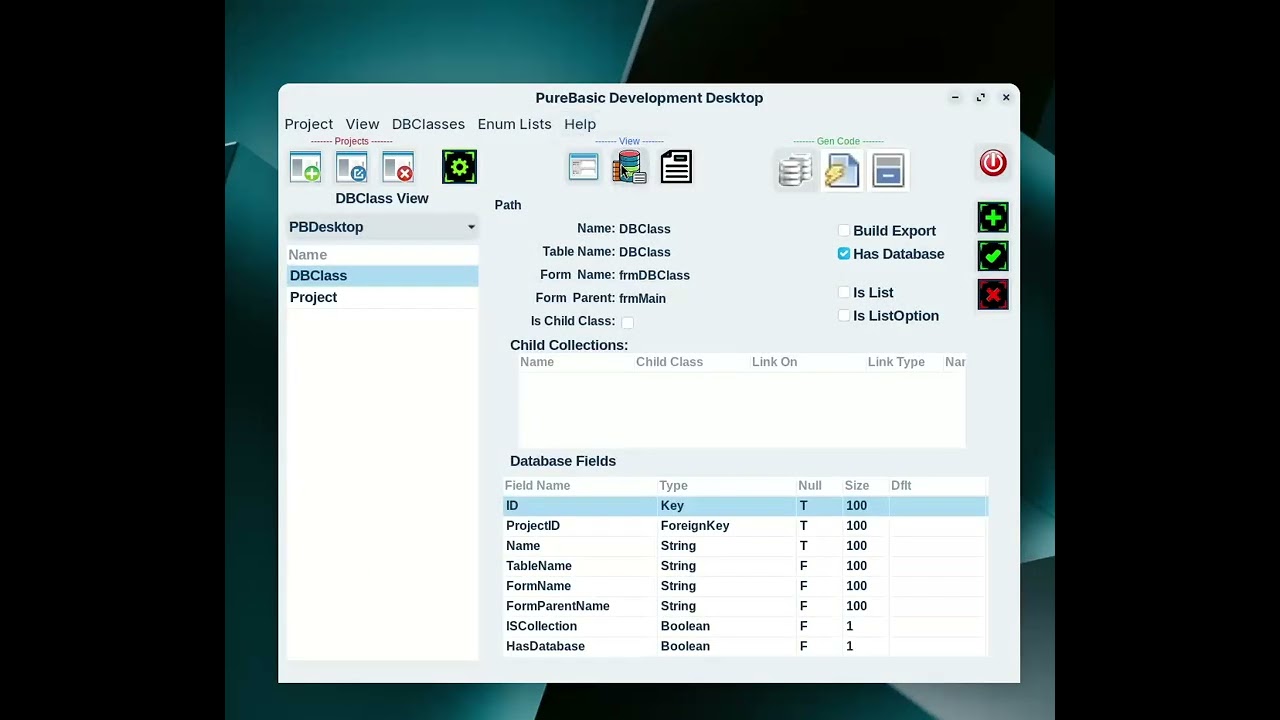The image size is (1280, 720).
Task: Click the Child Class column header
Action: coord(692,362)
